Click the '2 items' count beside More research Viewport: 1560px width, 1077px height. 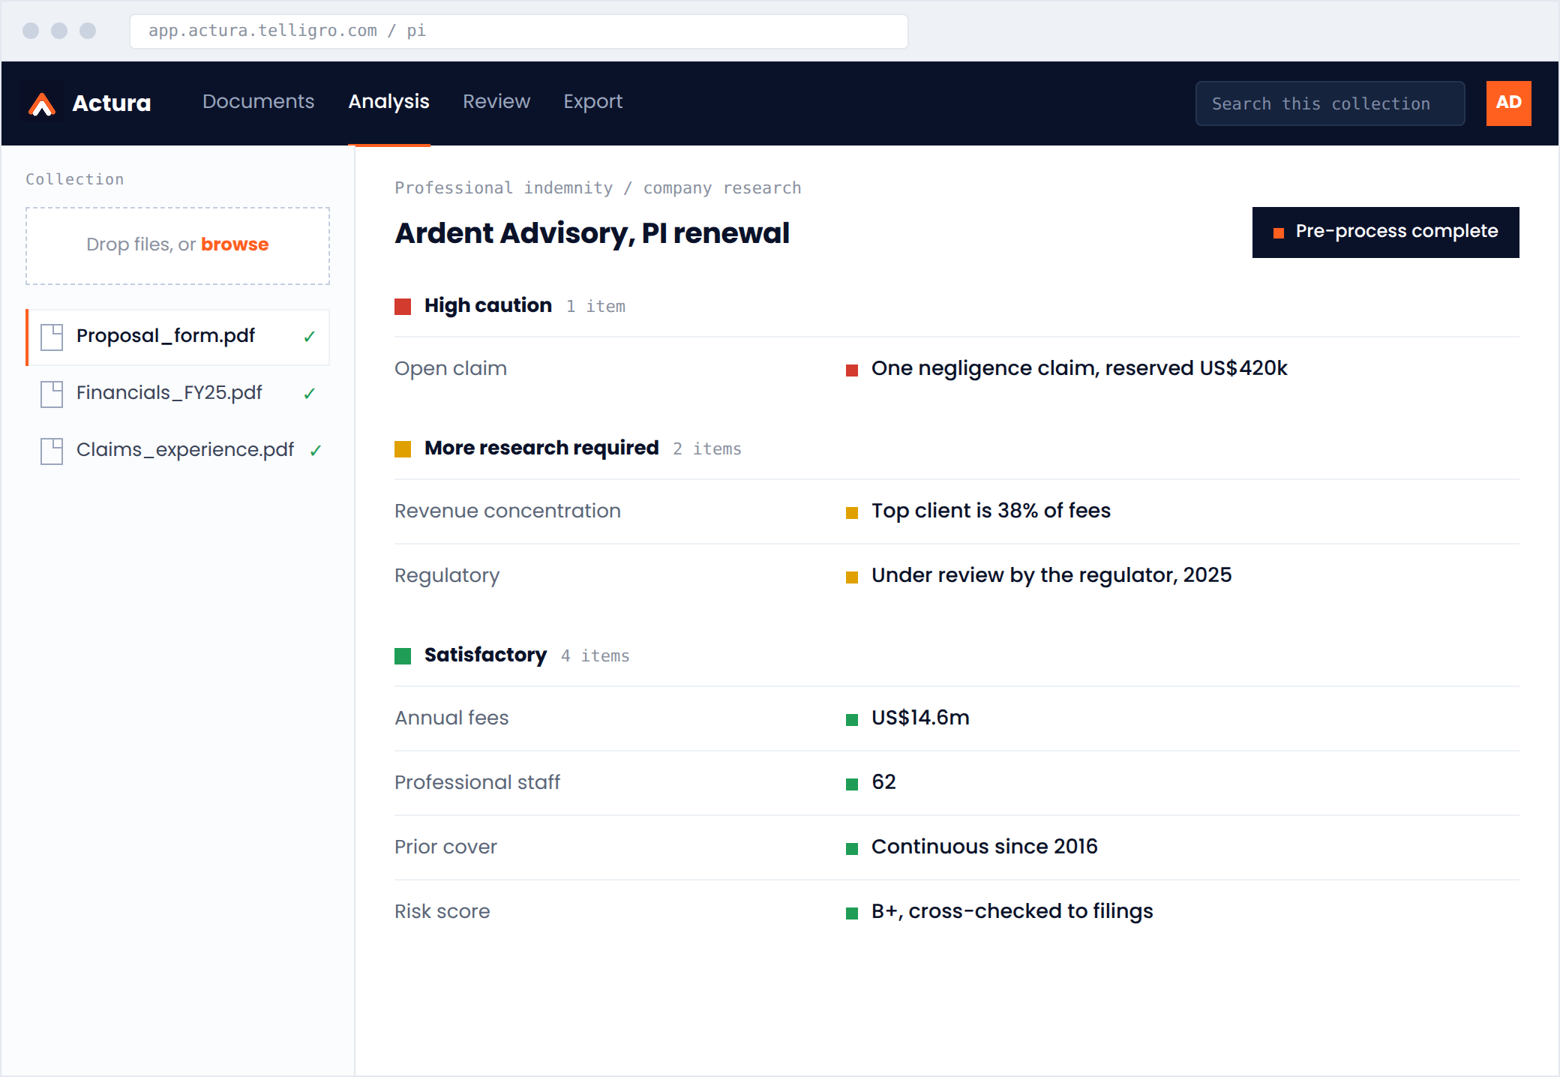coord(707,449)
